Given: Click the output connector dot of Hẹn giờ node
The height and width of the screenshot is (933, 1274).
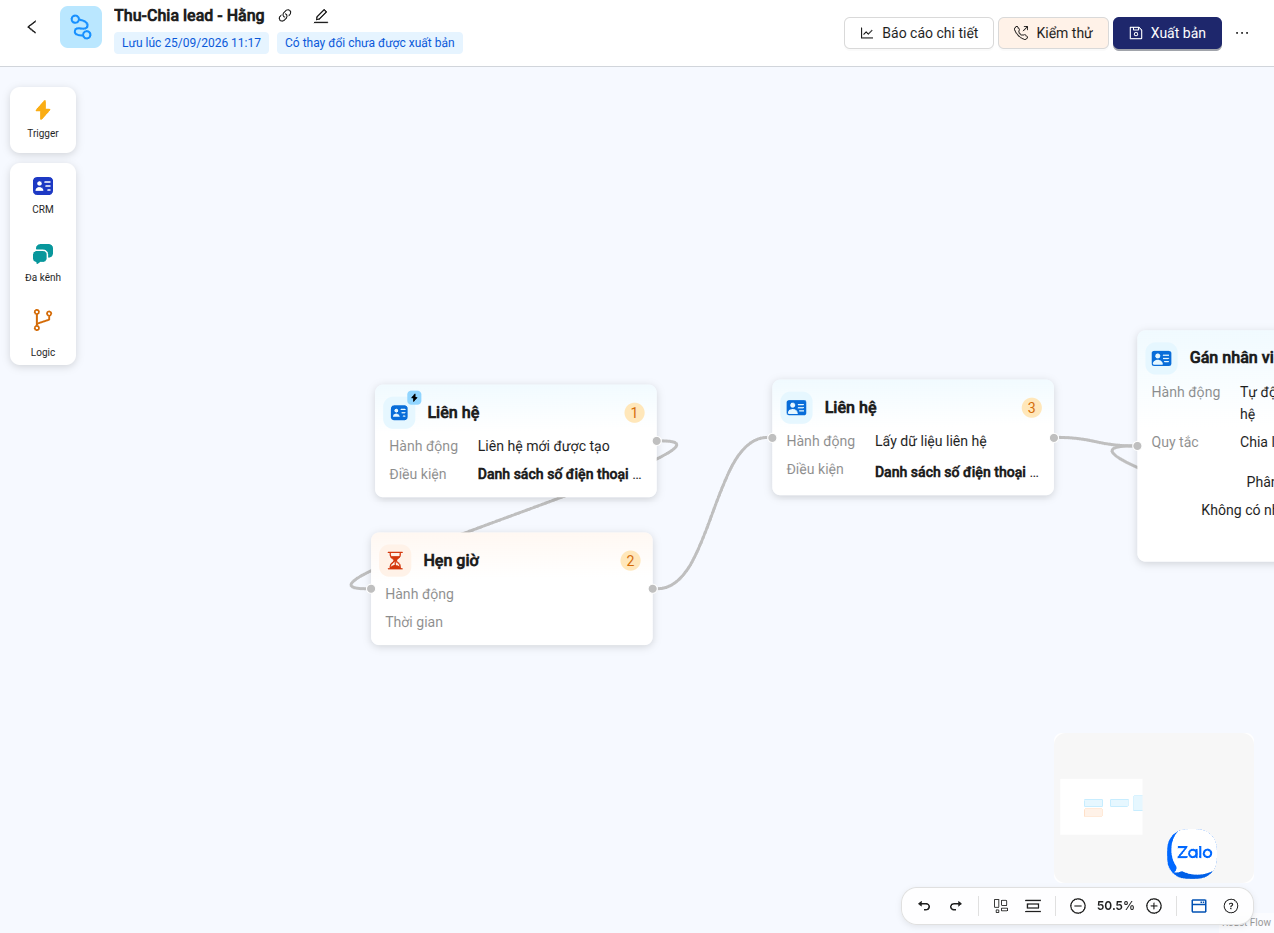Looking at the screenshot, I should (653, 589).
